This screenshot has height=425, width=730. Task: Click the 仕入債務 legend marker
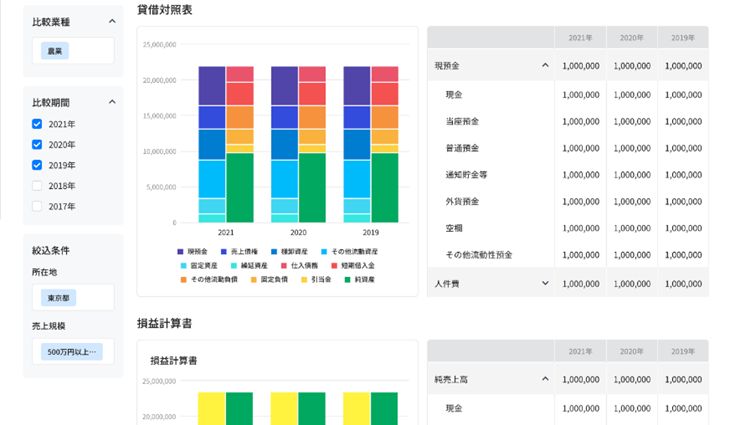(x=285, y=265)
